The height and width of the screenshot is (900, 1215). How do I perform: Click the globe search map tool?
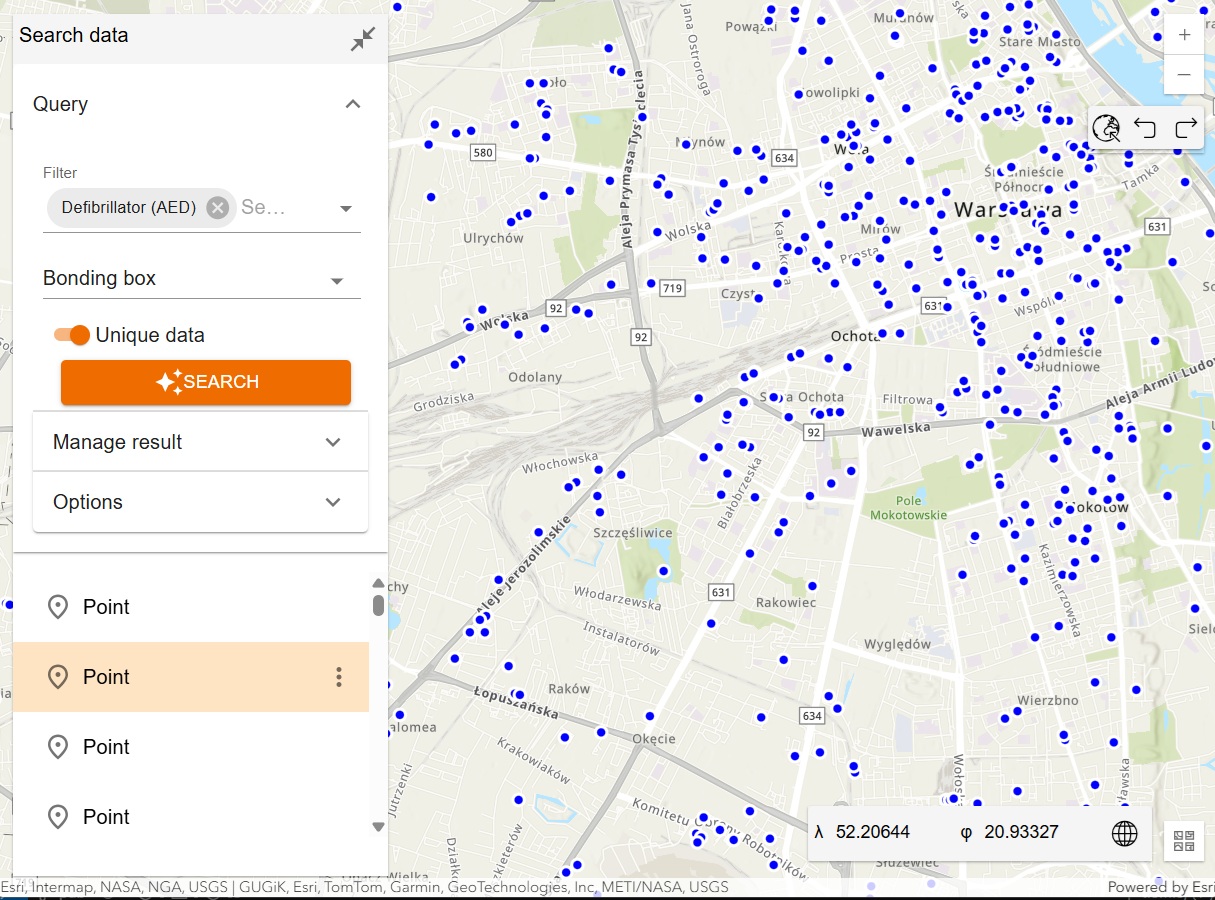[x=1106, y=128]
